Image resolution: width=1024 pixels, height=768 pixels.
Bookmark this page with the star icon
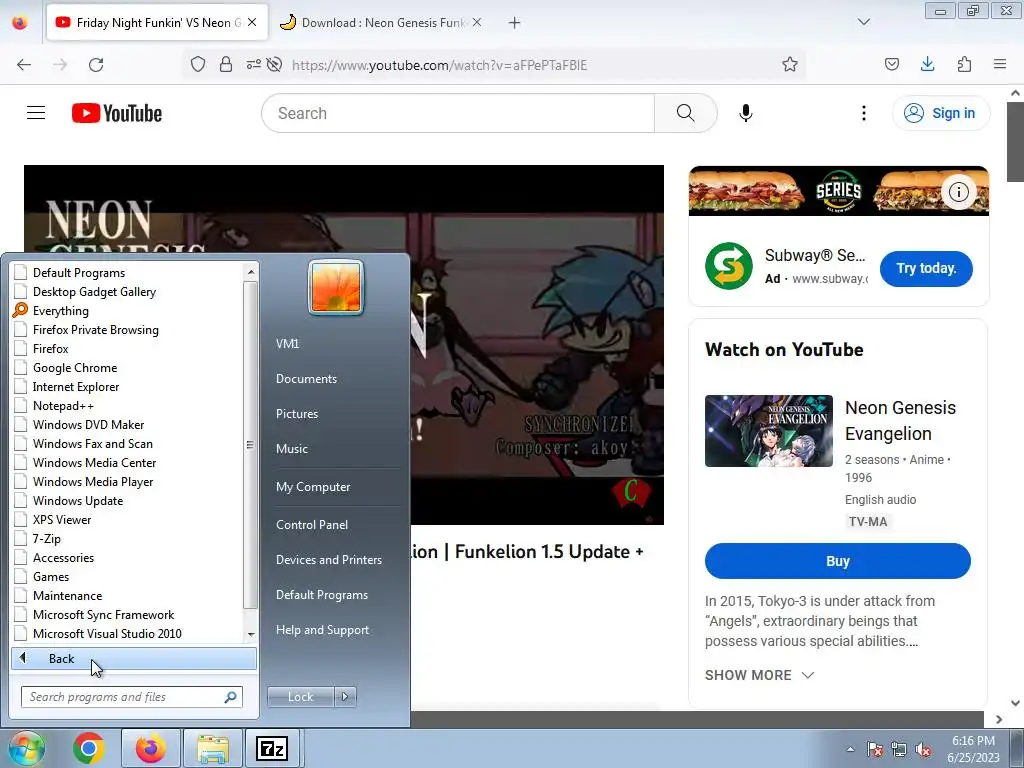coord(790,65)
